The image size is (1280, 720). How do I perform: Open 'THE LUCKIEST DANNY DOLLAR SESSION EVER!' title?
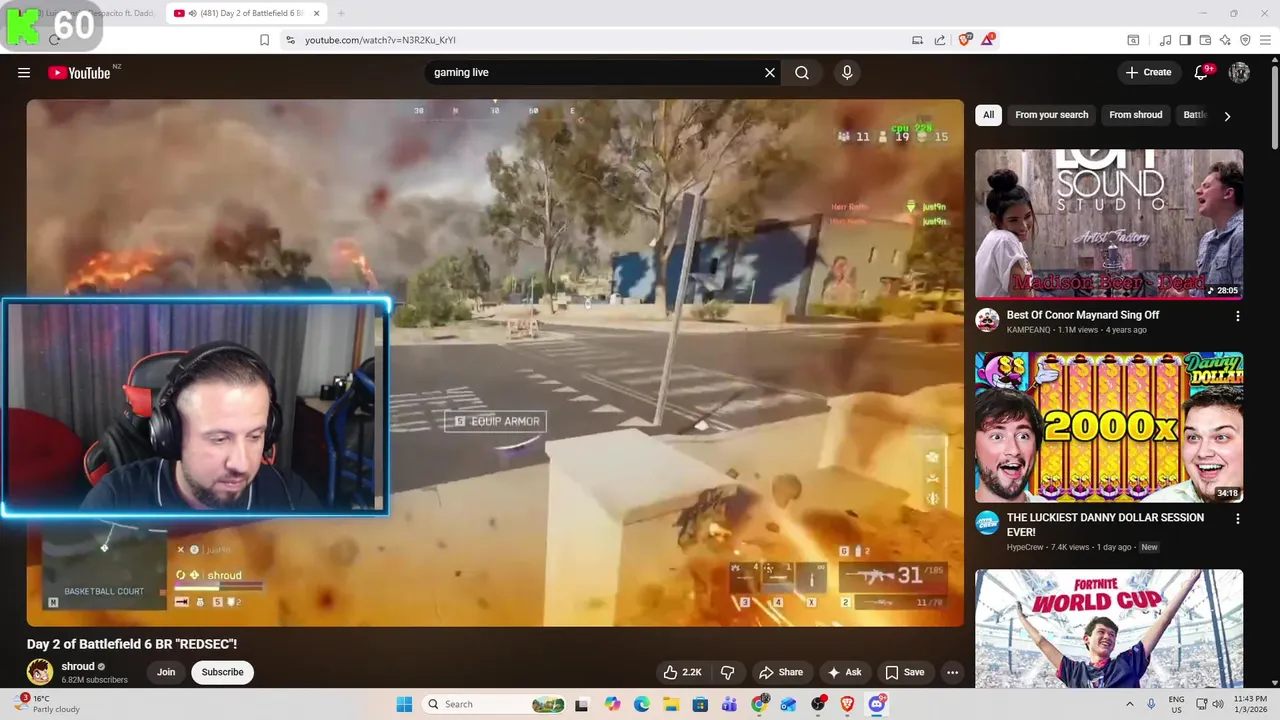tap(1105, 525)
